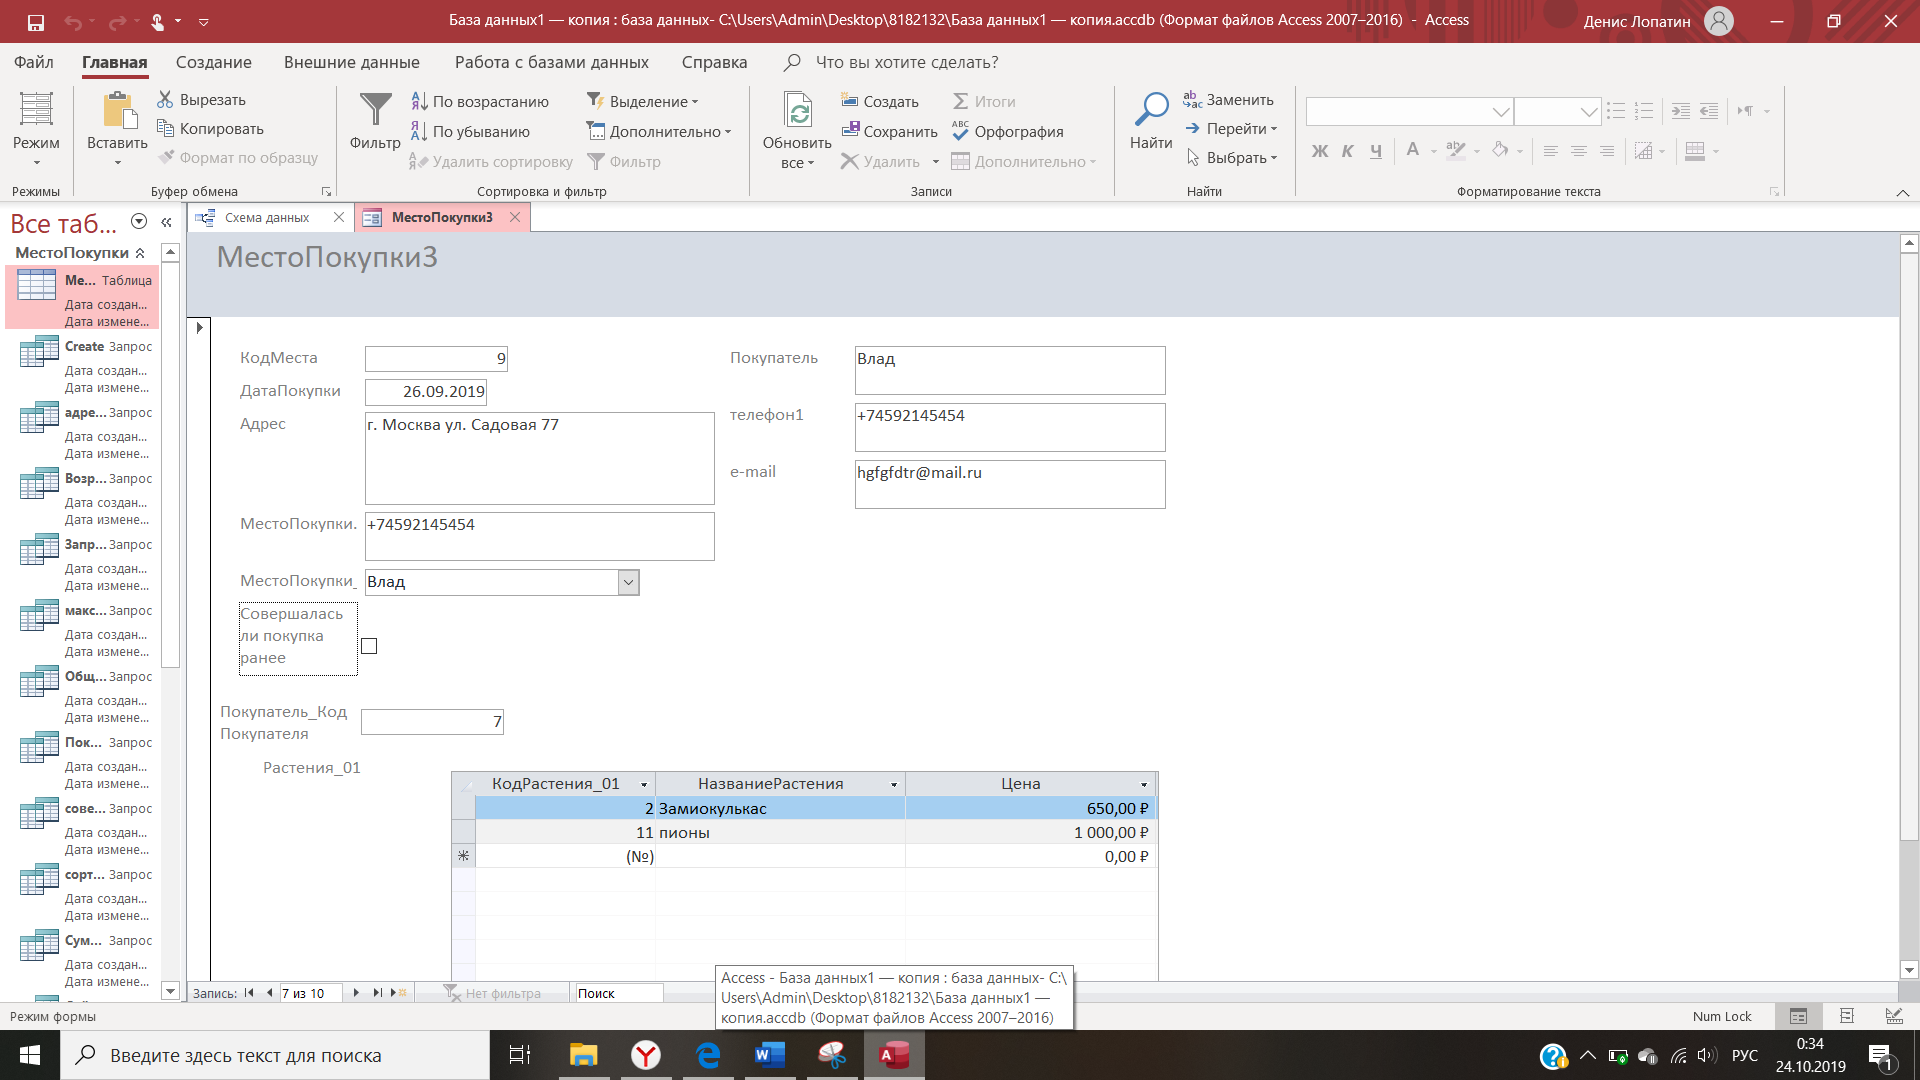Click the Refresh All icon
The image size is (1920, 1080).
pyautogui.click(x=797, y=110)
